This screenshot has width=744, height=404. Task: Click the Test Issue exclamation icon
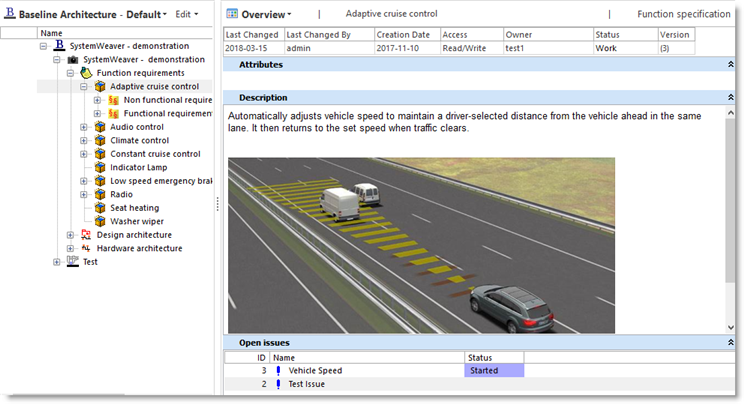(x=278, y=384)
